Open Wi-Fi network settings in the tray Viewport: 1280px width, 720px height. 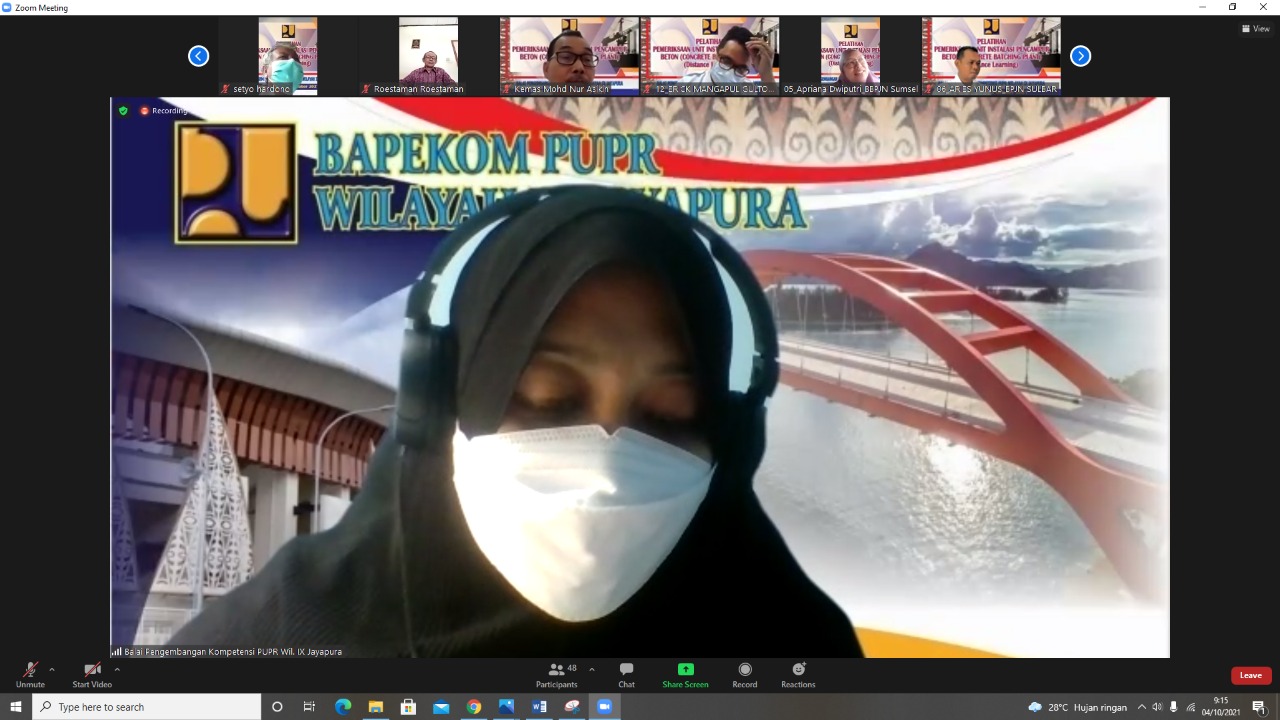(x=1191, y=707)
